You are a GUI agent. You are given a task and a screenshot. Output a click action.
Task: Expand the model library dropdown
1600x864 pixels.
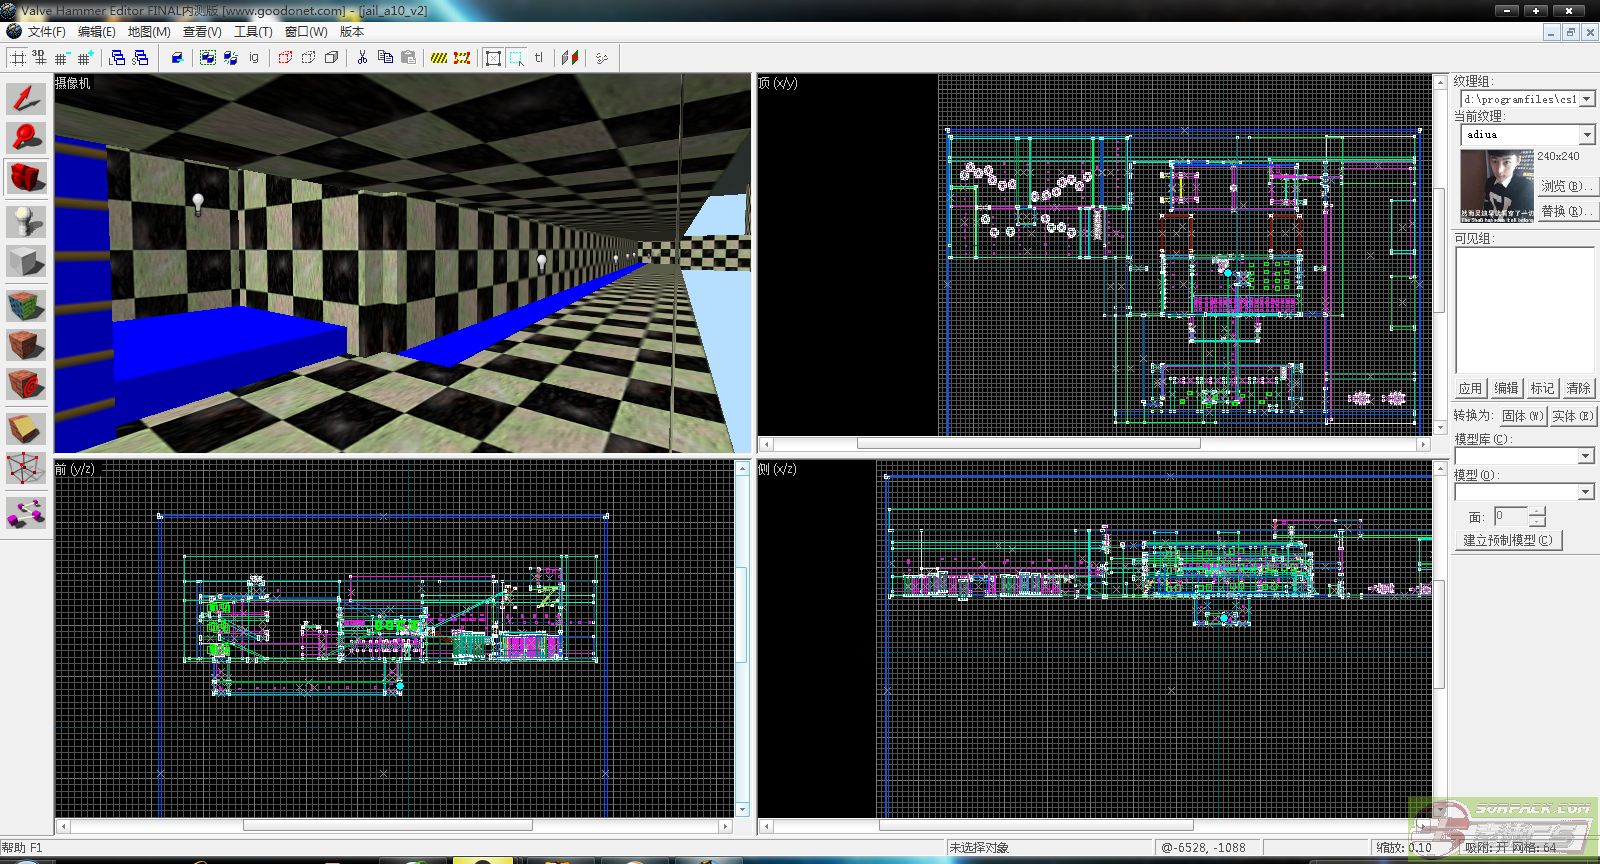click(x=1585, y=456)
